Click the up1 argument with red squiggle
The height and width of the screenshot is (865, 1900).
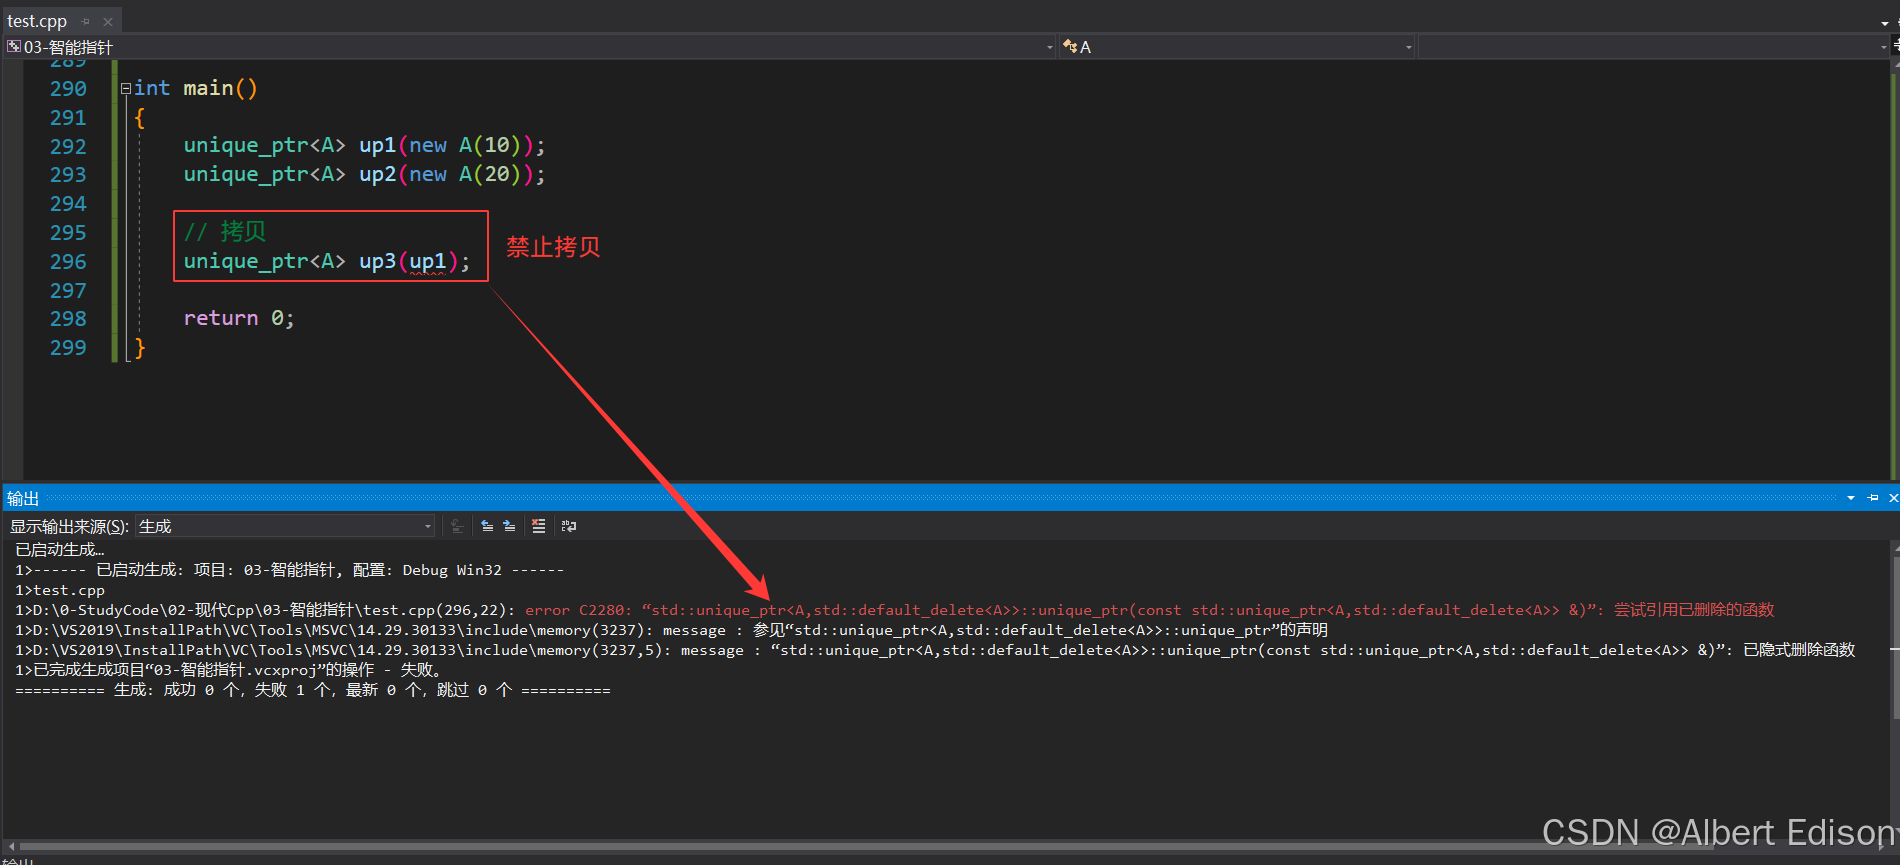coord(427,262)
